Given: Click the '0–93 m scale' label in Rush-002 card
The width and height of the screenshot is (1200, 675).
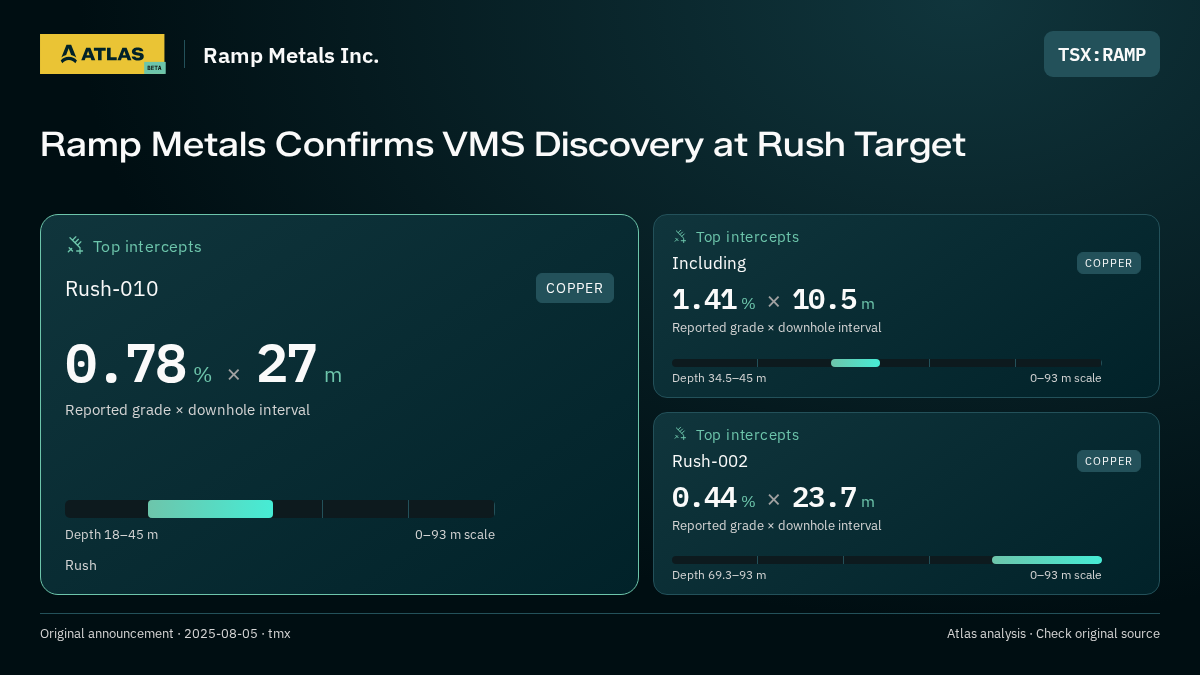Looking at the screenshot, I should (1066, 575).
